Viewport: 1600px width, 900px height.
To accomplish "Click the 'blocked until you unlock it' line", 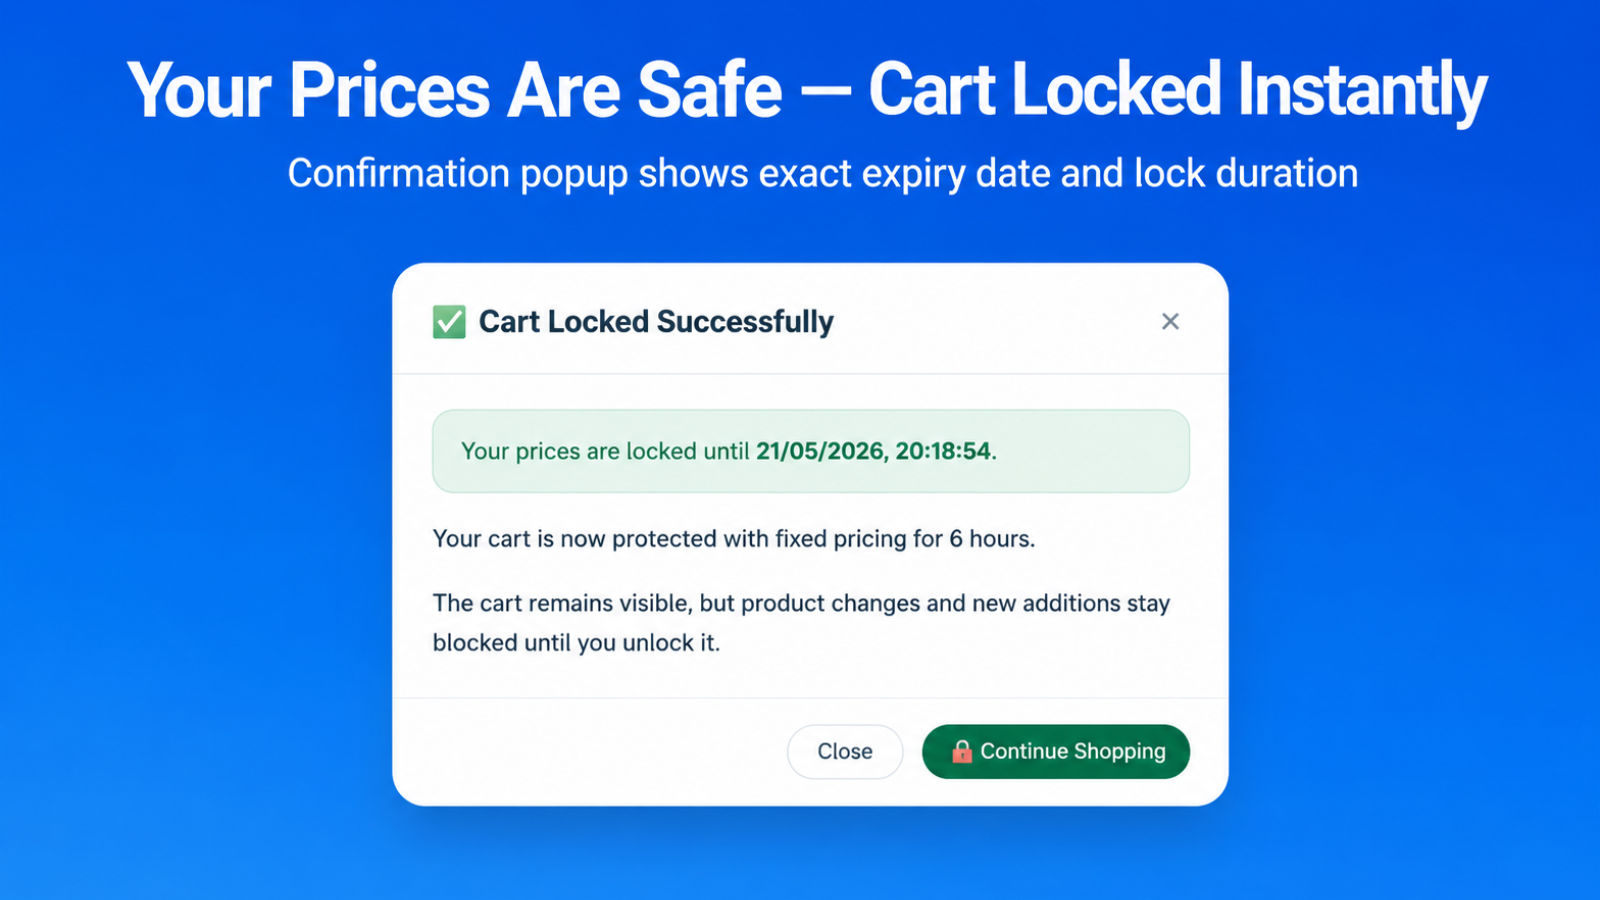I will 576,643.
